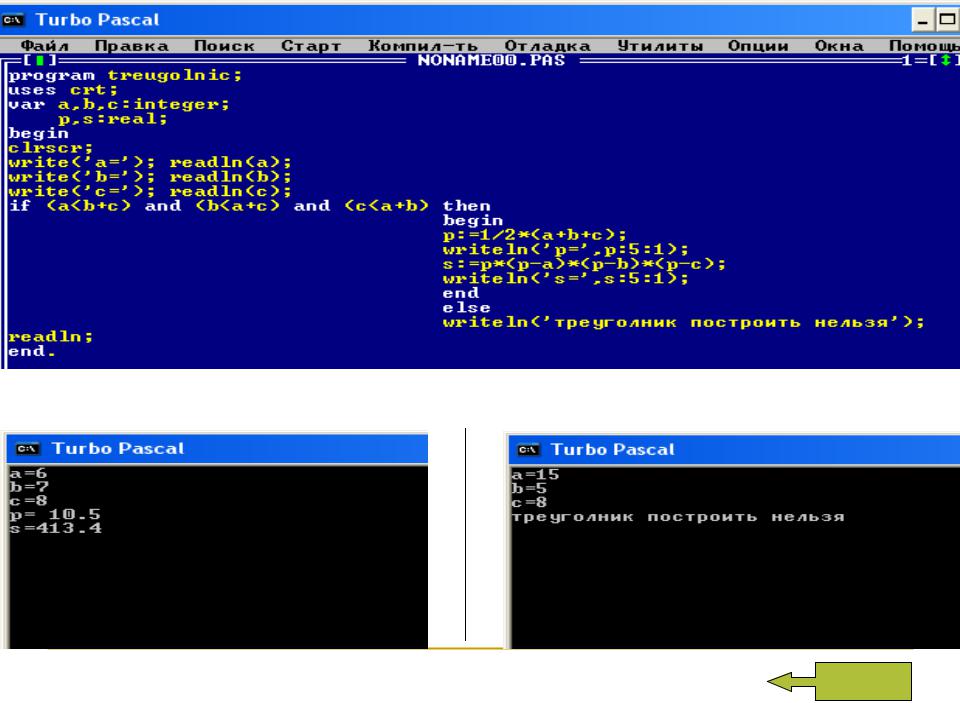The width and height of the screenshot is (960, 703).
Task: Open the Помощь menu
Action: pos(924,46)
